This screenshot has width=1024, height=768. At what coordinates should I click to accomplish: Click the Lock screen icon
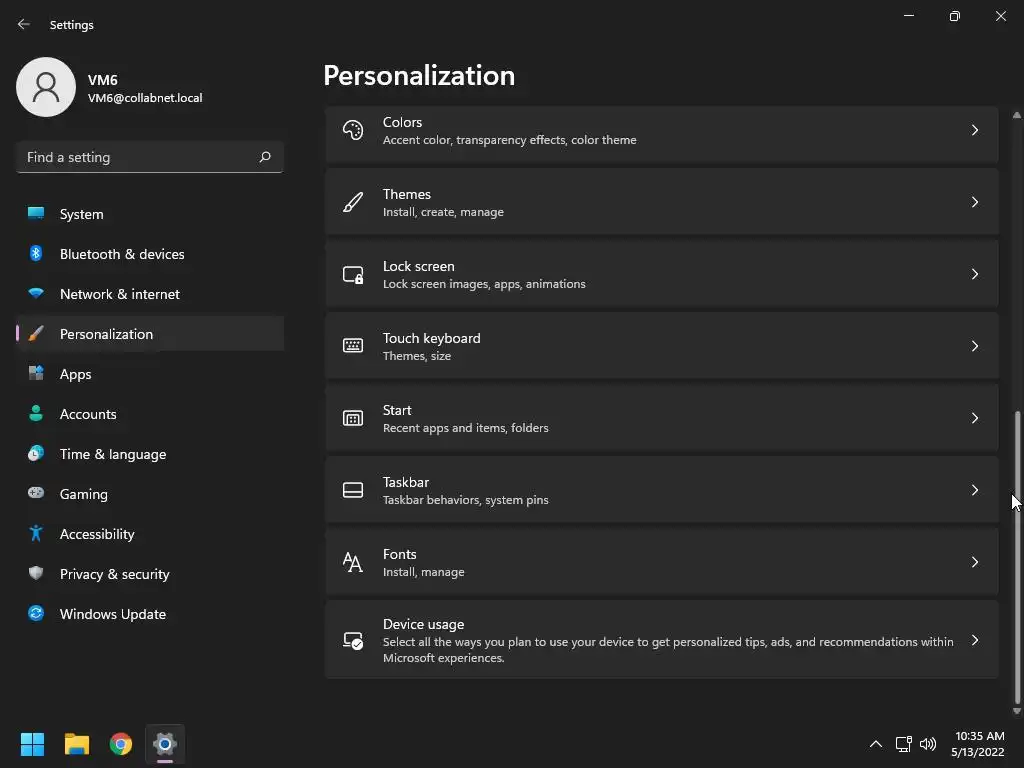pos(353,274)
